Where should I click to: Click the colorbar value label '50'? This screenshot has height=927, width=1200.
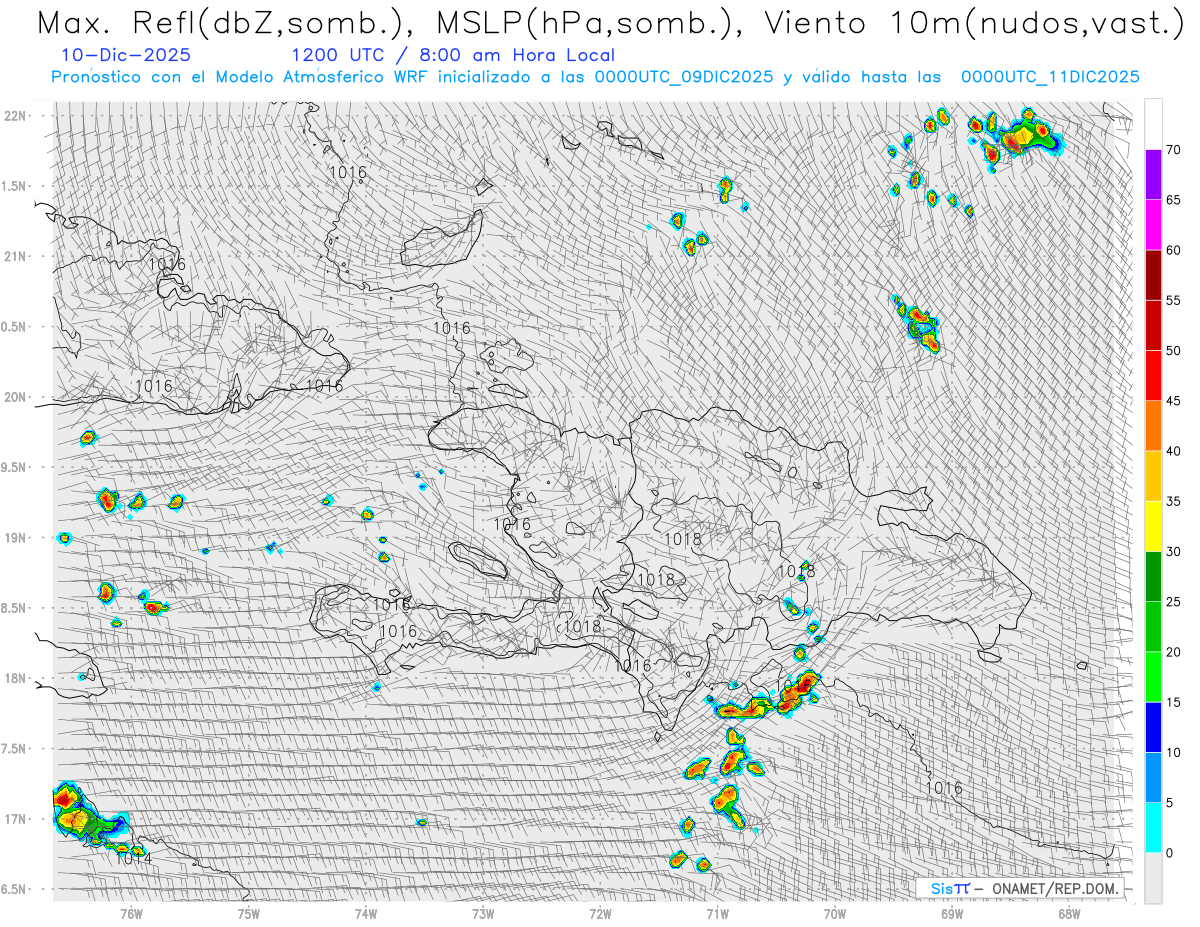(x=1173, y=351)
